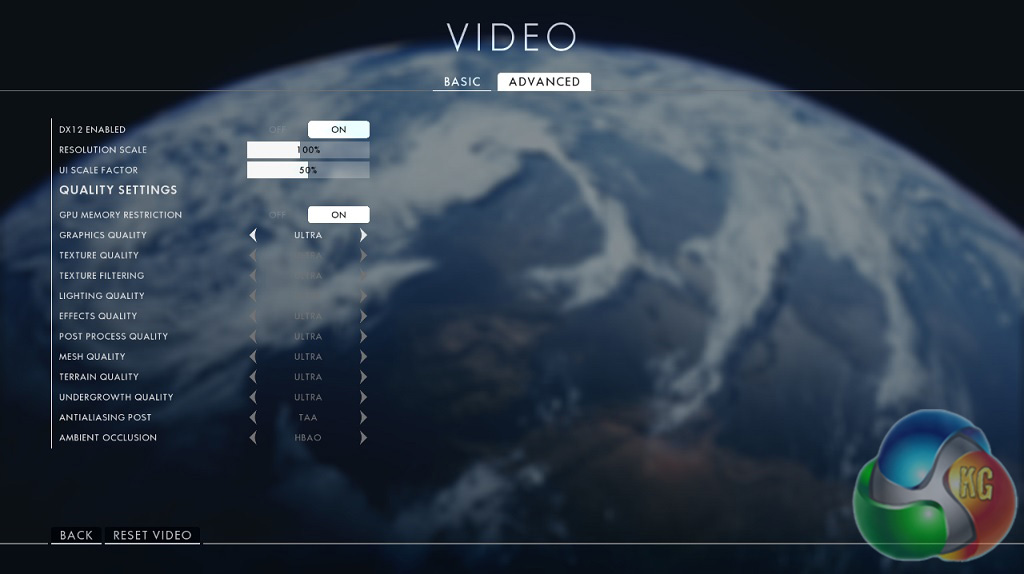1024x574 pixels.
Task: Select the Mesh Quality setting label
Action: [92, 357]
